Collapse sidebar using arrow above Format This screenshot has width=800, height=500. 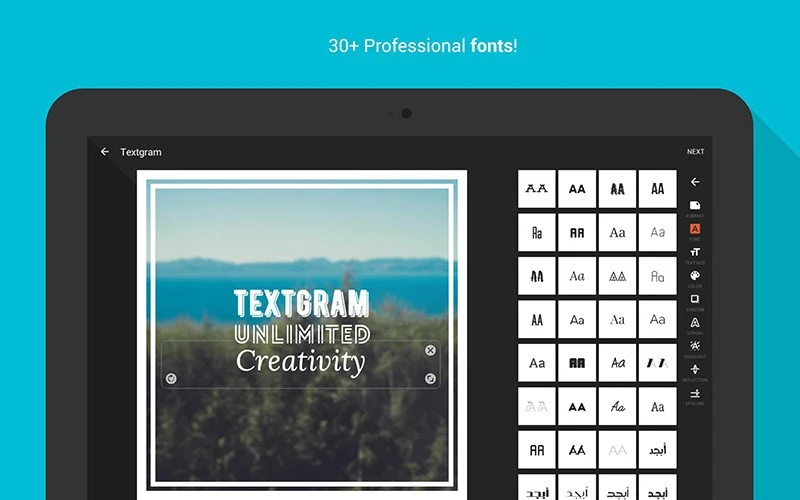tap(695, 182)
